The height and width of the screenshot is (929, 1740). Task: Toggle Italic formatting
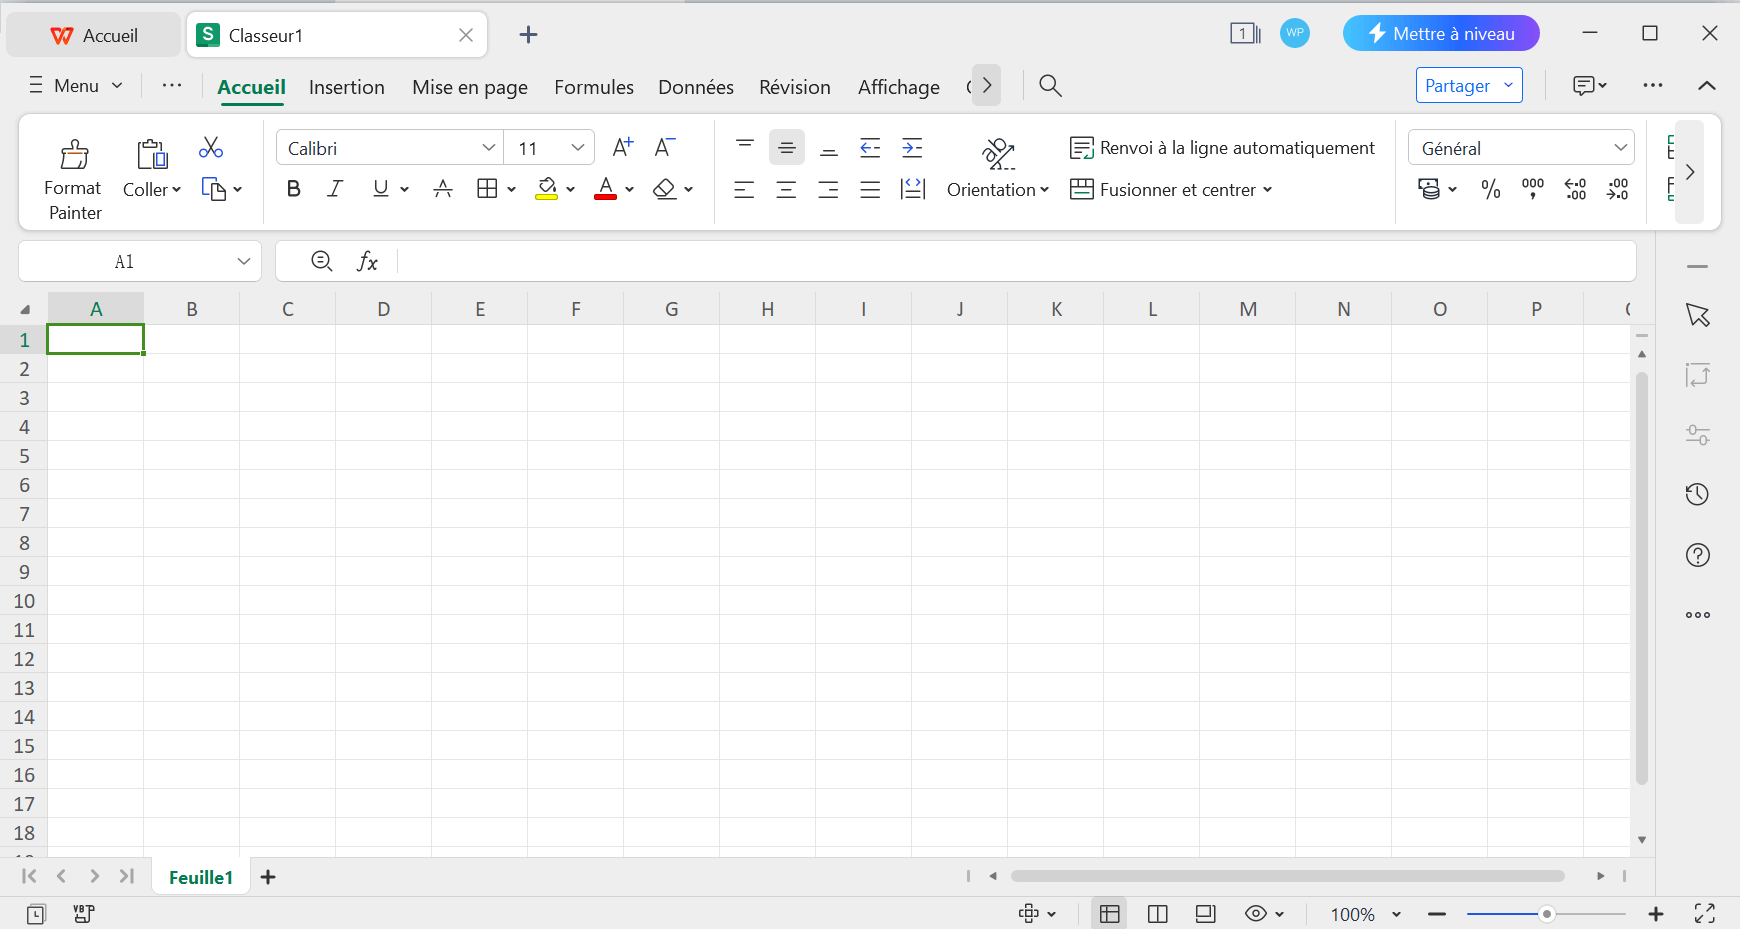[335, 189]
